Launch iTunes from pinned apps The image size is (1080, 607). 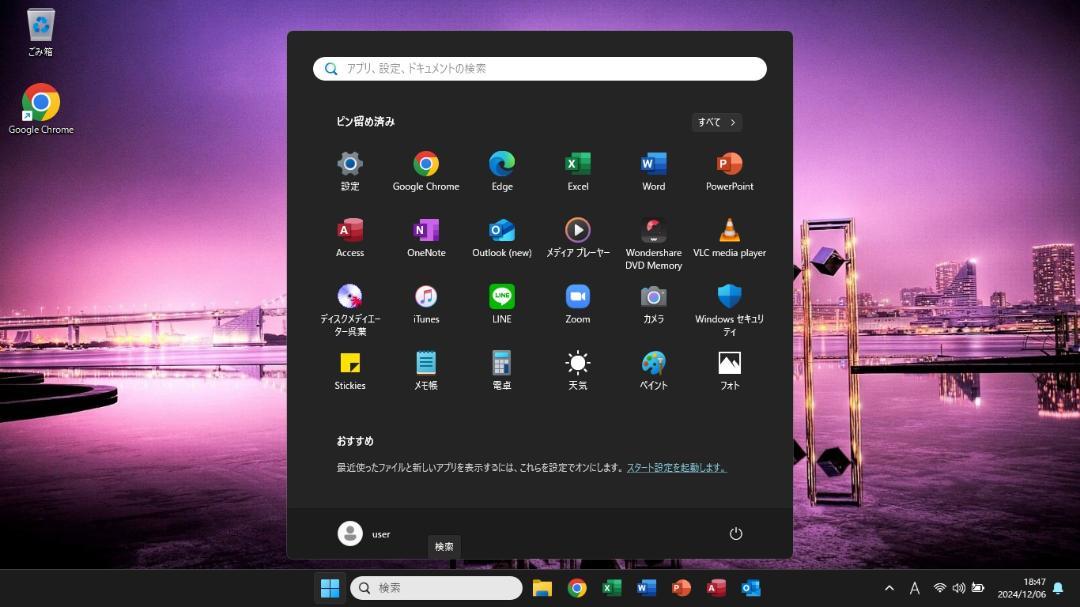pos(426,304)
